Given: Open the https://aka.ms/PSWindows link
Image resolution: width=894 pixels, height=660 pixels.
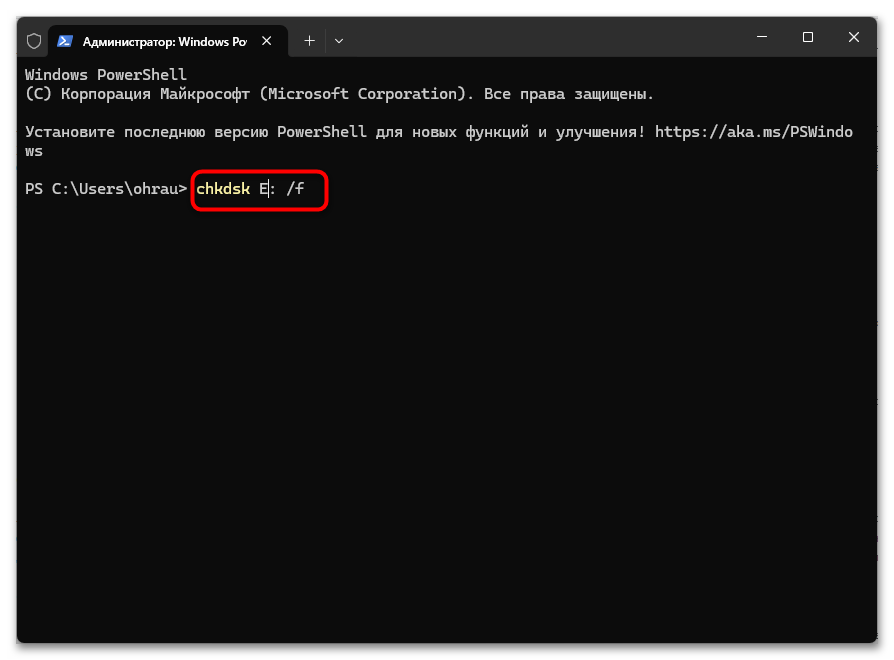Looking at the screenshot, I should click(x=753, y=132).
